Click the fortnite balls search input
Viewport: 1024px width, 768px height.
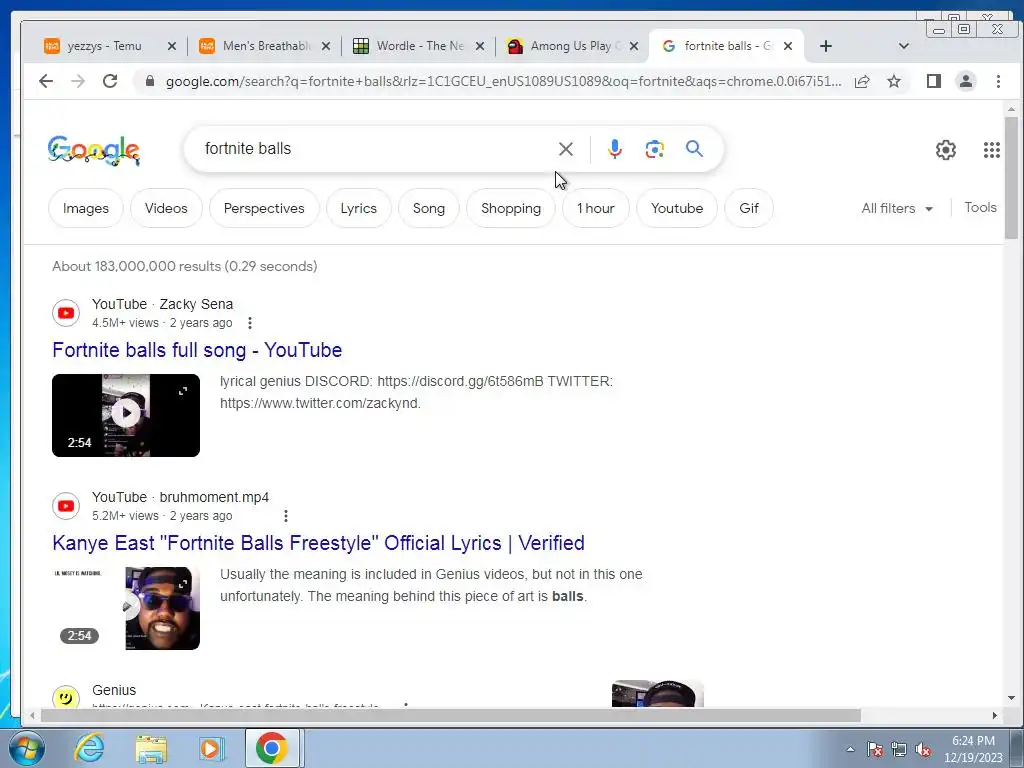(376, 149)
